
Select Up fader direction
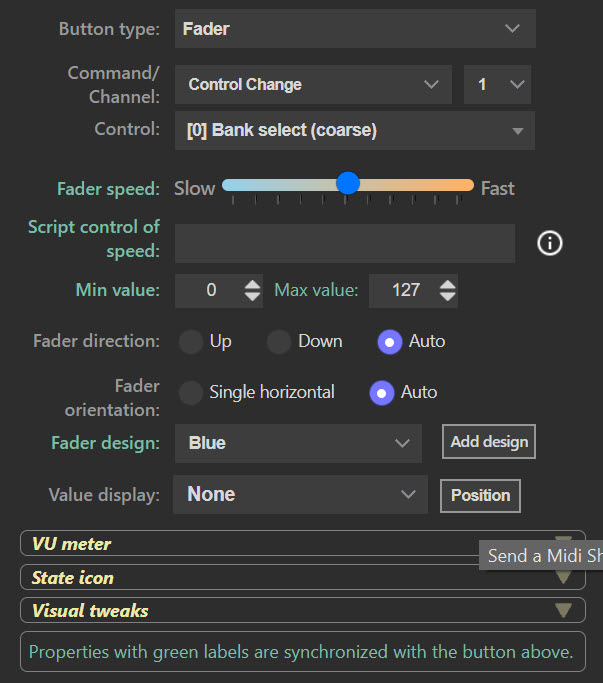pos(191,342)
